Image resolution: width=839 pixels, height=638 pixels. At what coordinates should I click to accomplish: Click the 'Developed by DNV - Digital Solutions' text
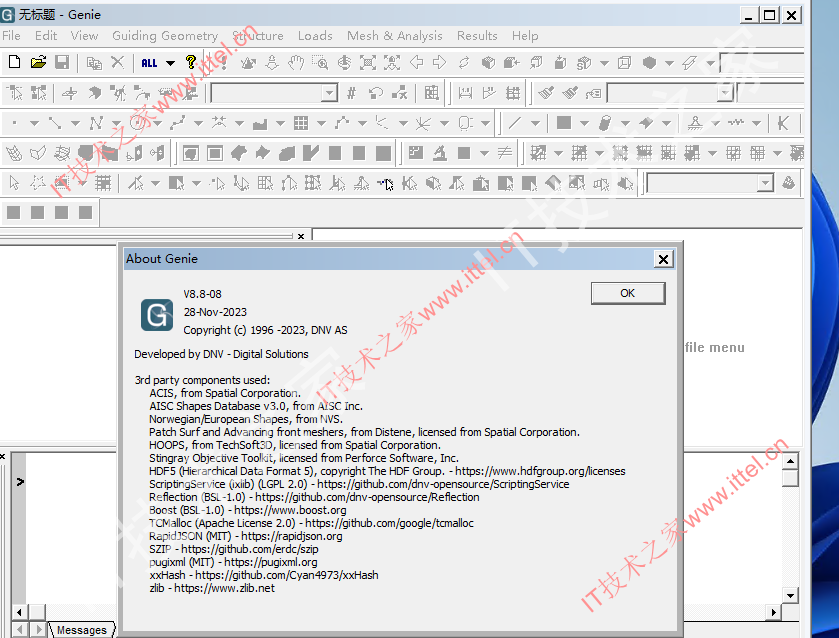[x=222, y=354]
